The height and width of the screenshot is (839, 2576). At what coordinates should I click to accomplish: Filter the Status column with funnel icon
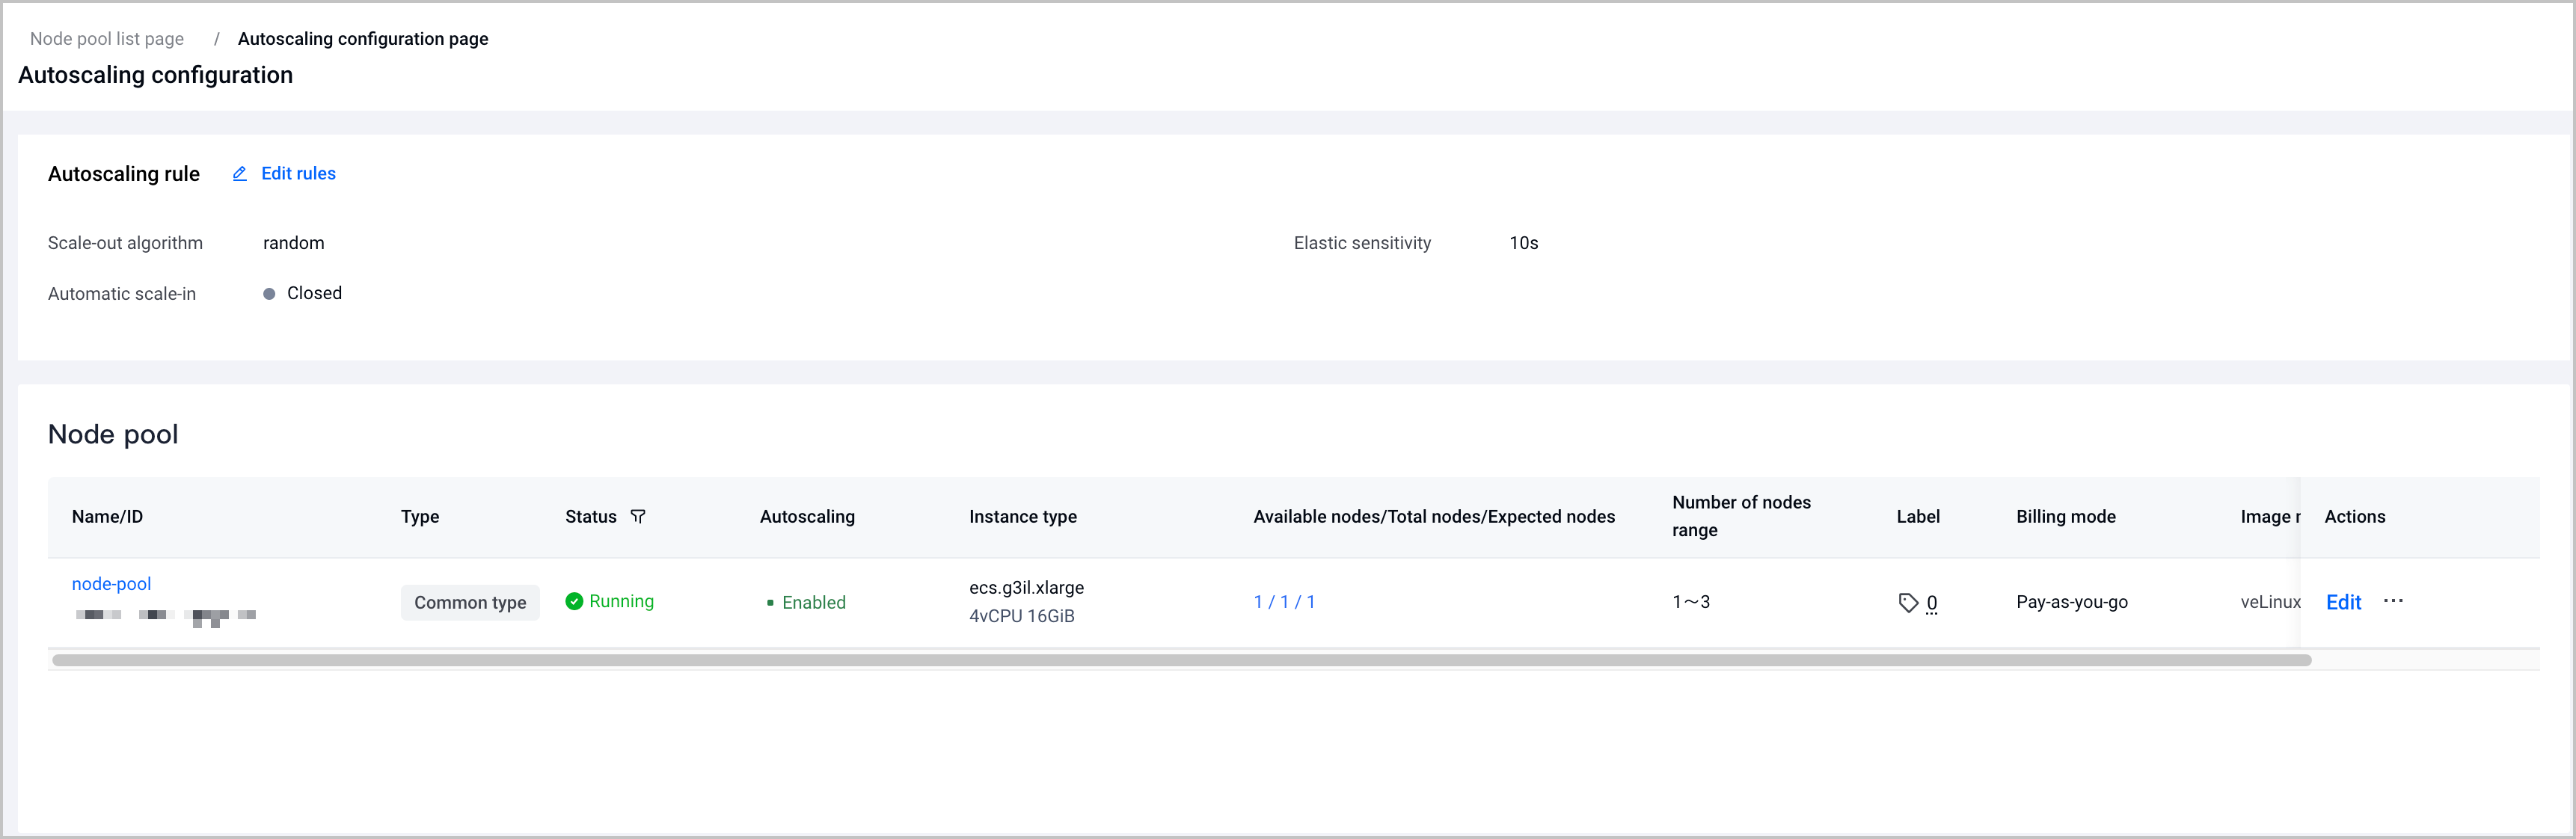click(x=638, y=517)
